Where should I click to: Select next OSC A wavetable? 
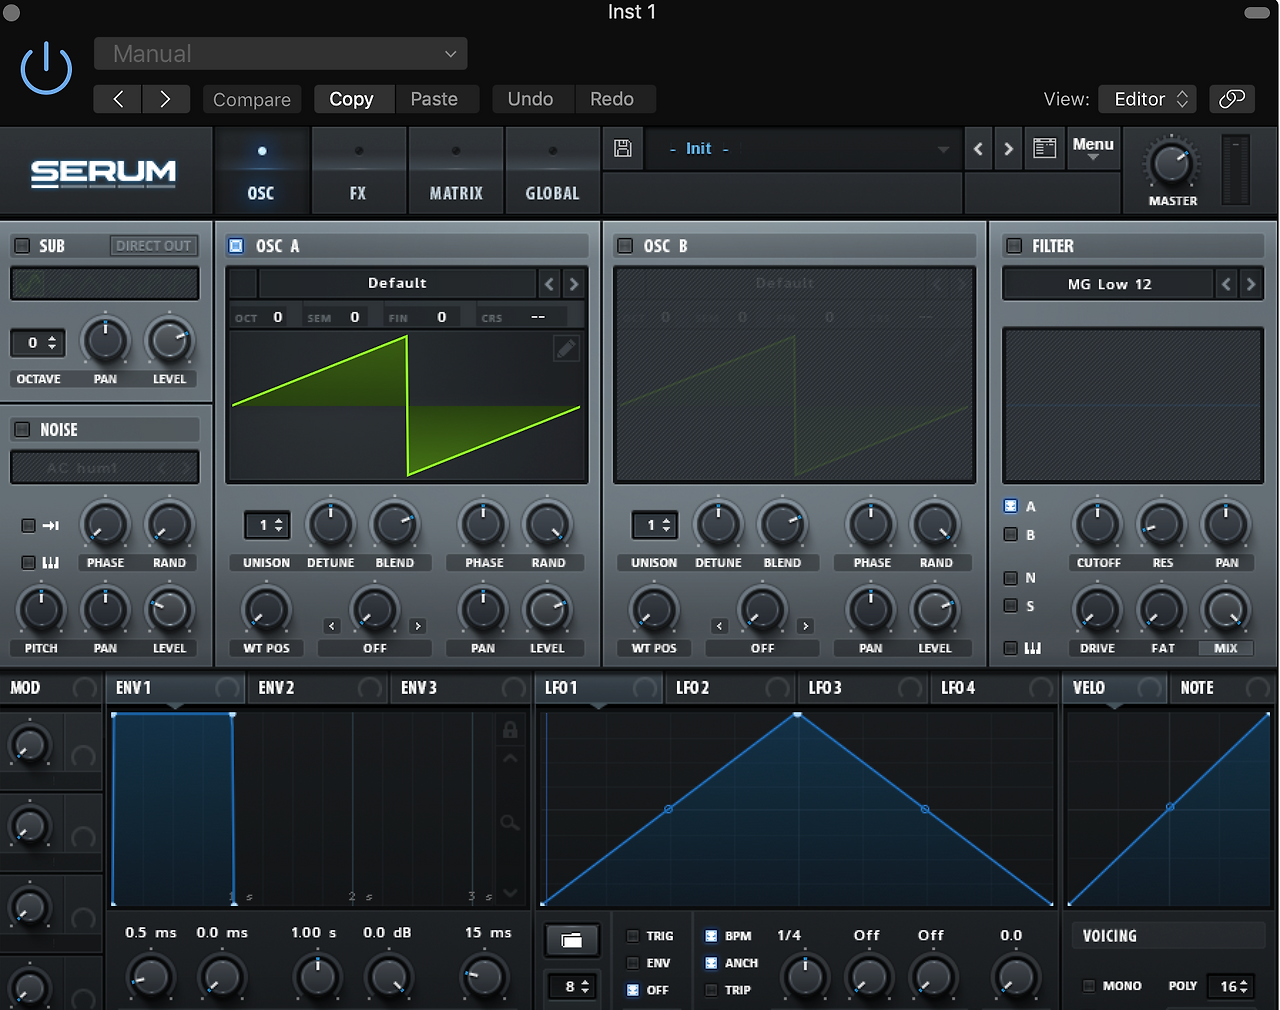(x=574, y=284)
